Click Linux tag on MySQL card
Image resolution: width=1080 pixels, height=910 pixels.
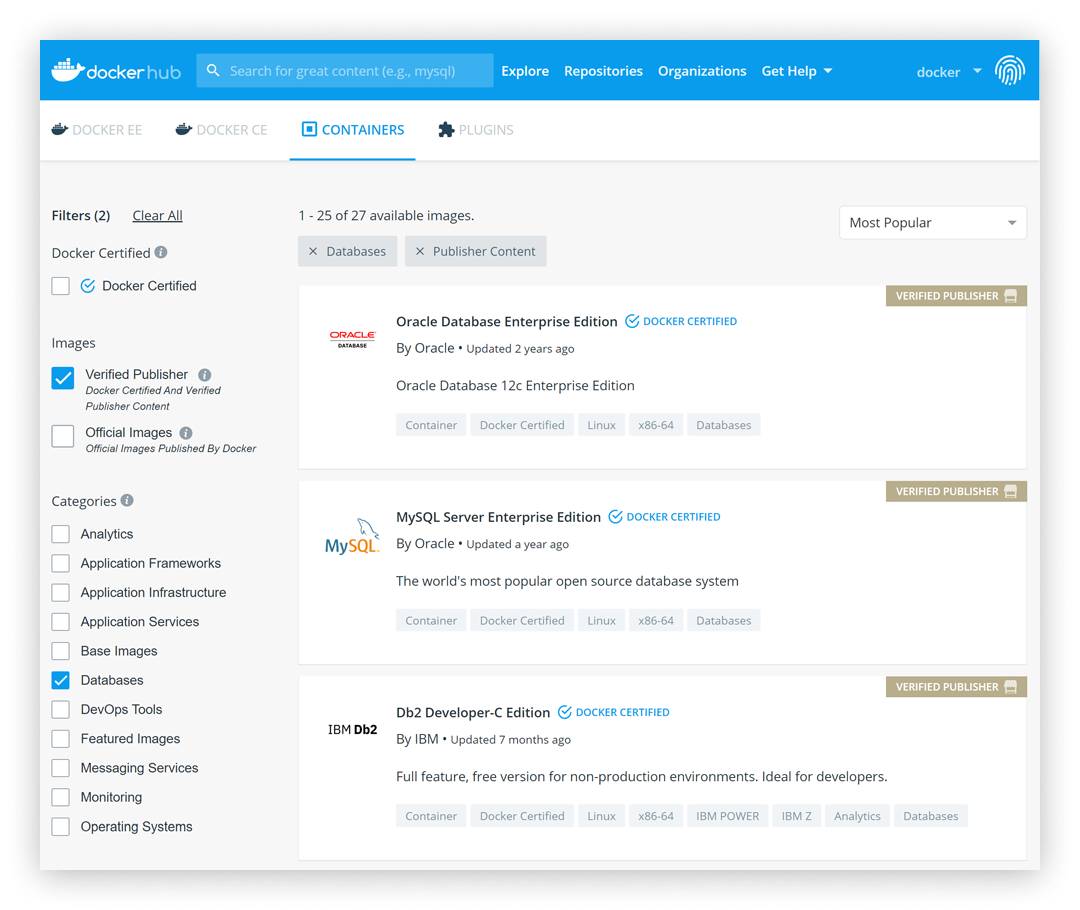coord(601,621)
